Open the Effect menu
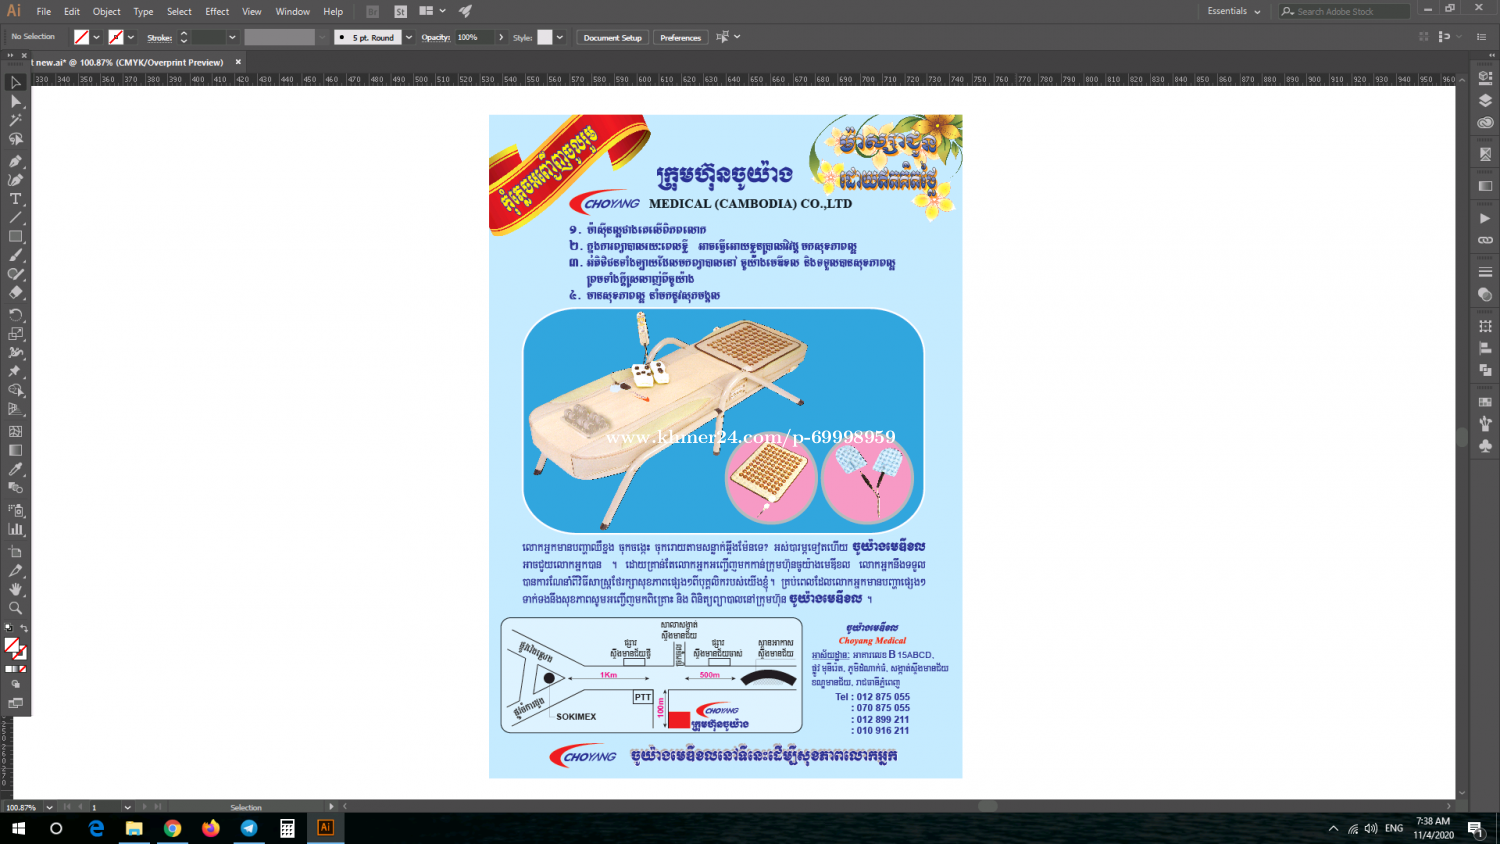The image size is (1500, 844). (x=217, y=11)
